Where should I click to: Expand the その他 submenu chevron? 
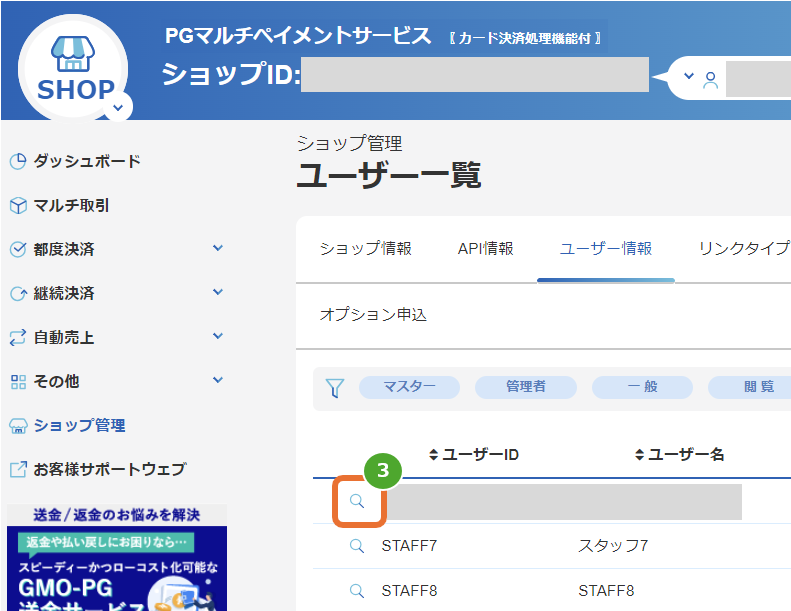218,380
